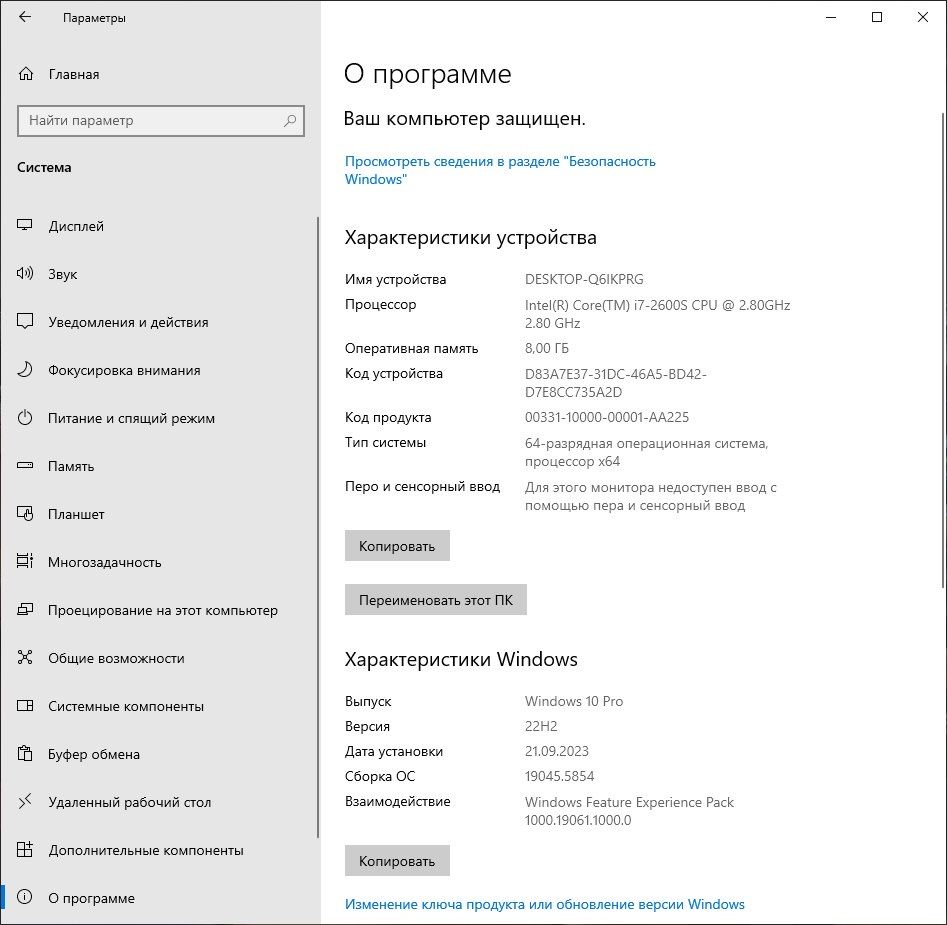The height and width of the screenshot is (925, 947).
Task: Click the sidebar scrollbar
Action: 318,527
